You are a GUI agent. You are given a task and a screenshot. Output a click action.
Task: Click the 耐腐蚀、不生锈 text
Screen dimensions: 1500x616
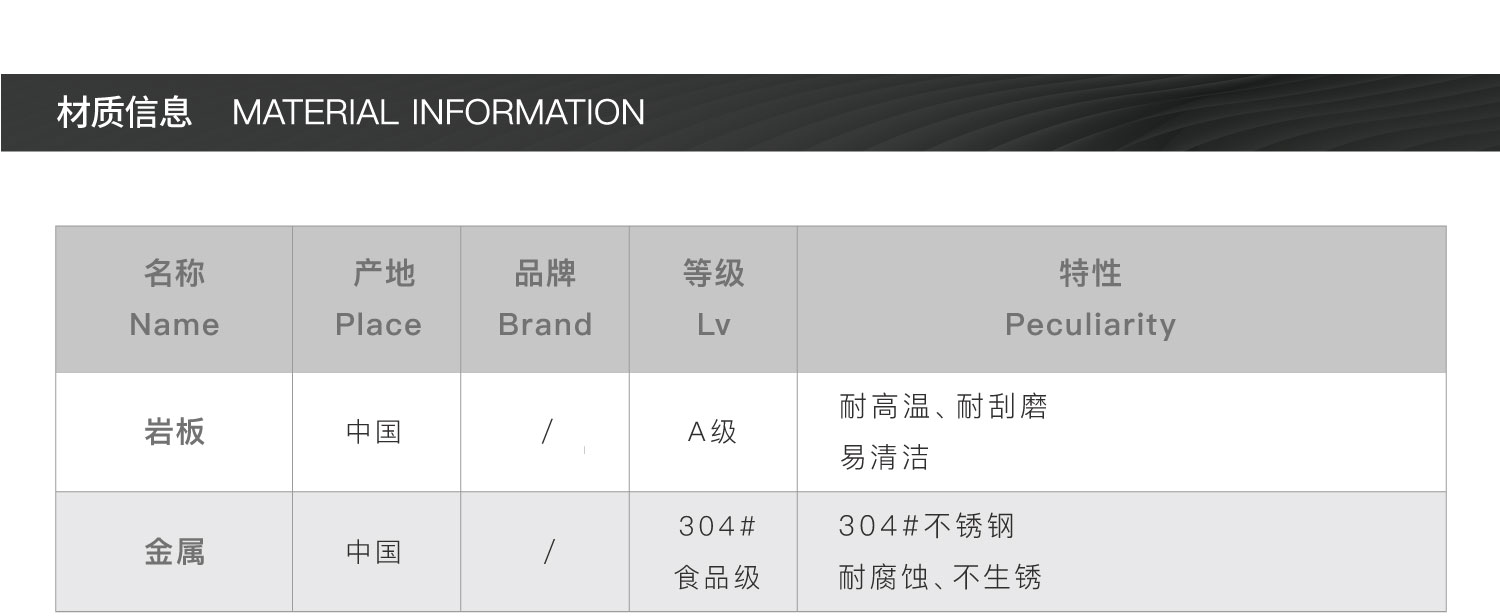[x=940, y=577]
